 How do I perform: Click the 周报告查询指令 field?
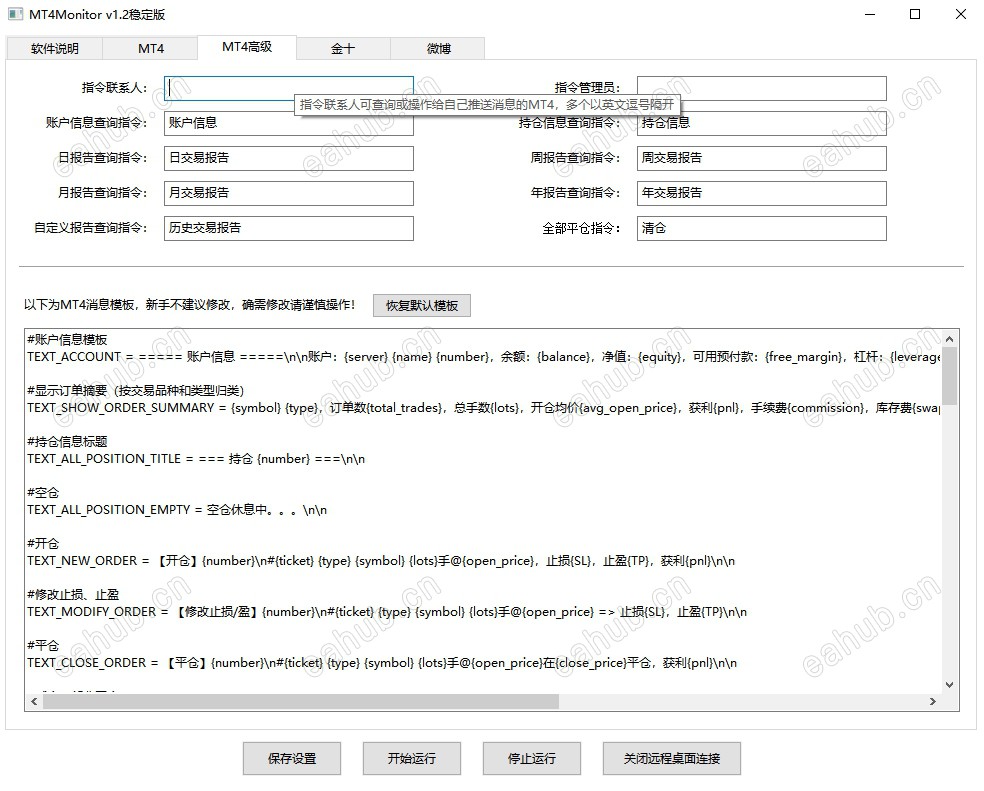(x=761, y=158)
